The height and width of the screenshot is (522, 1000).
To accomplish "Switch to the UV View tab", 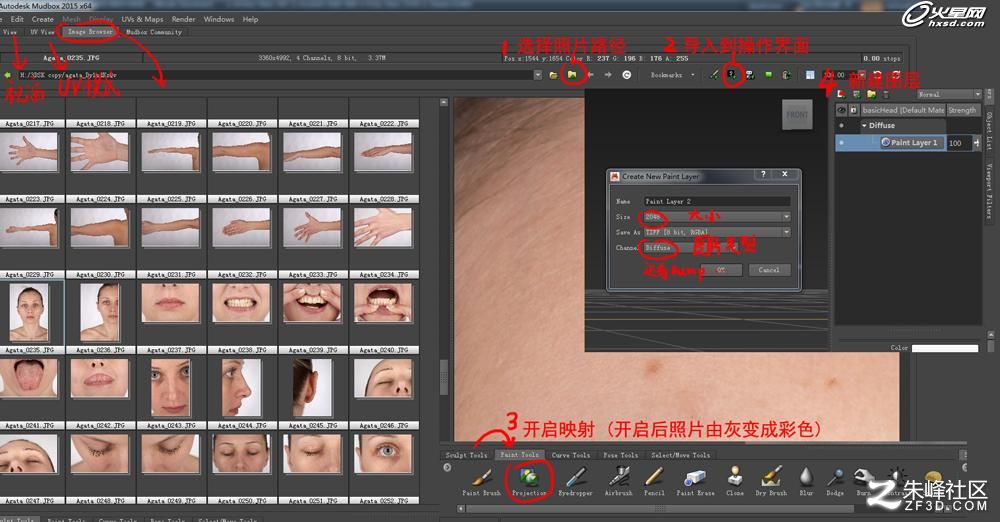I will (42, 32).
